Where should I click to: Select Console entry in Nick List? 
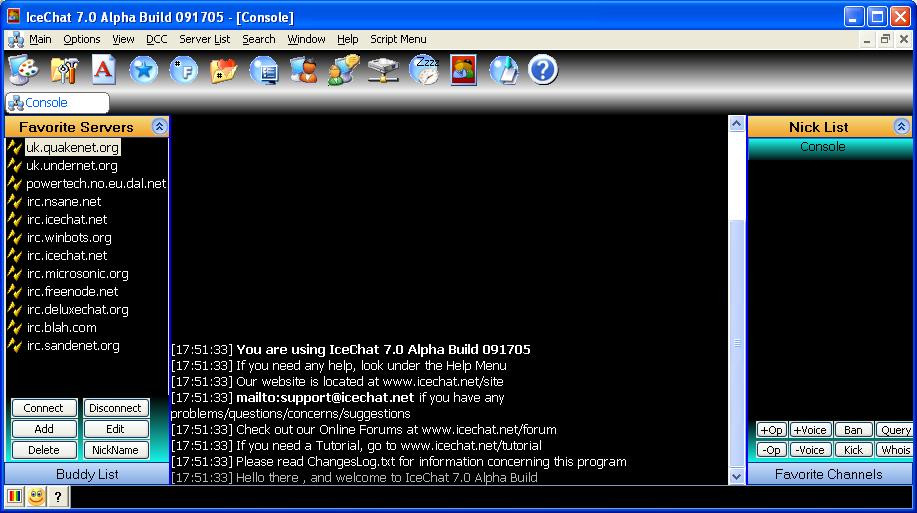(829, 147)
